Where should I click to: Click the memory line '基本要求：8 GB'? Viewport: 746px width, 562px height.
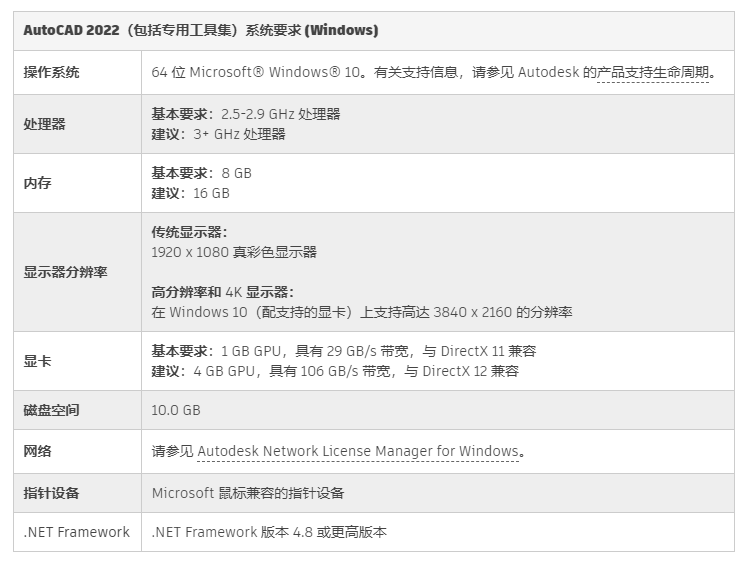tap(201, 173)
